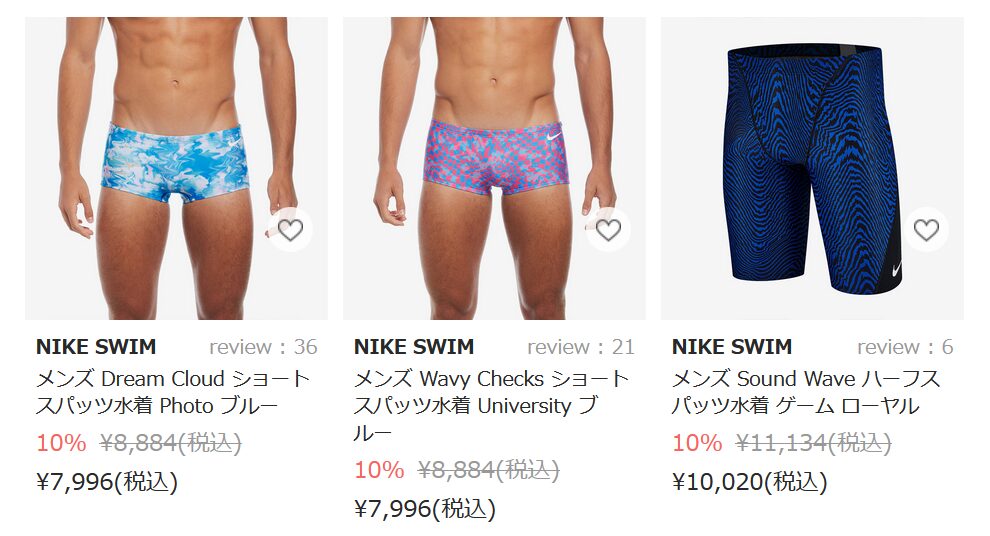View the 6 reviews for Sound Wave

(905, 347)
